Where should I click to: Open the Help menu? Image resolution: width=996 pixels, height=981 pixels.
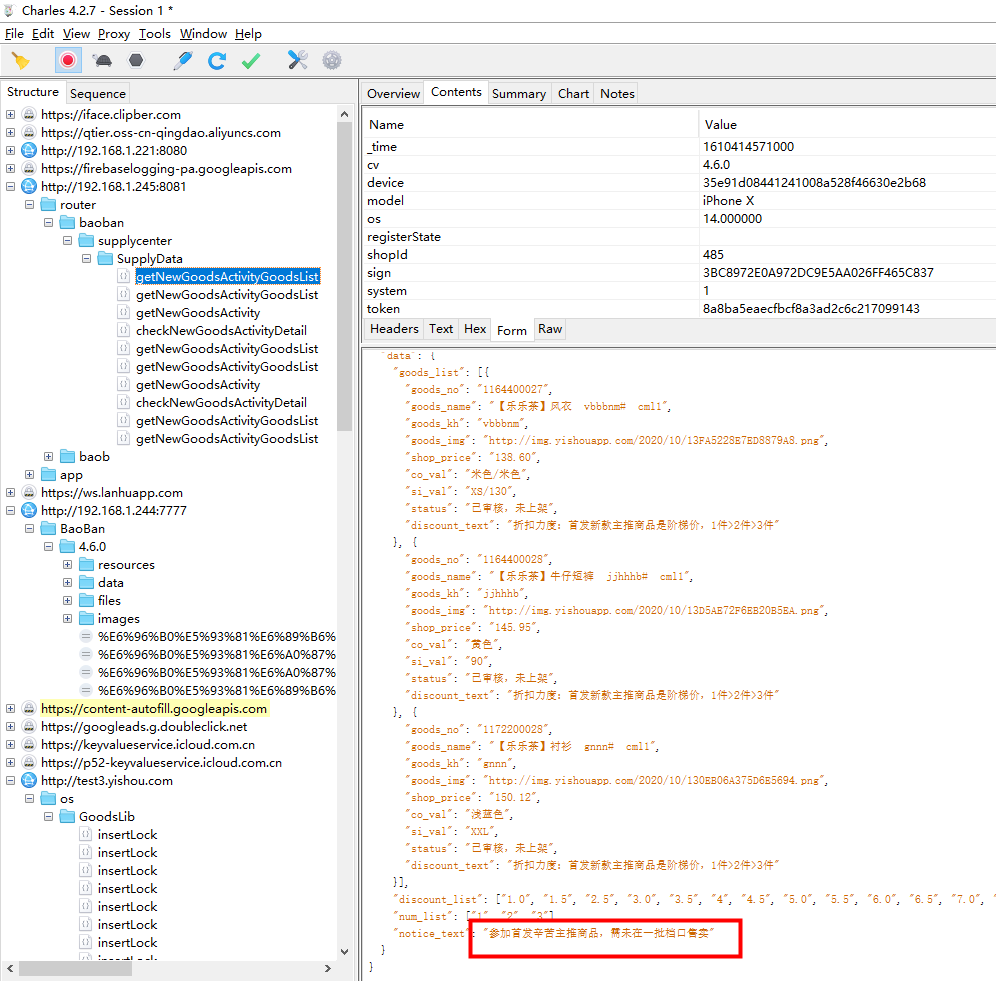coord(248,34)
